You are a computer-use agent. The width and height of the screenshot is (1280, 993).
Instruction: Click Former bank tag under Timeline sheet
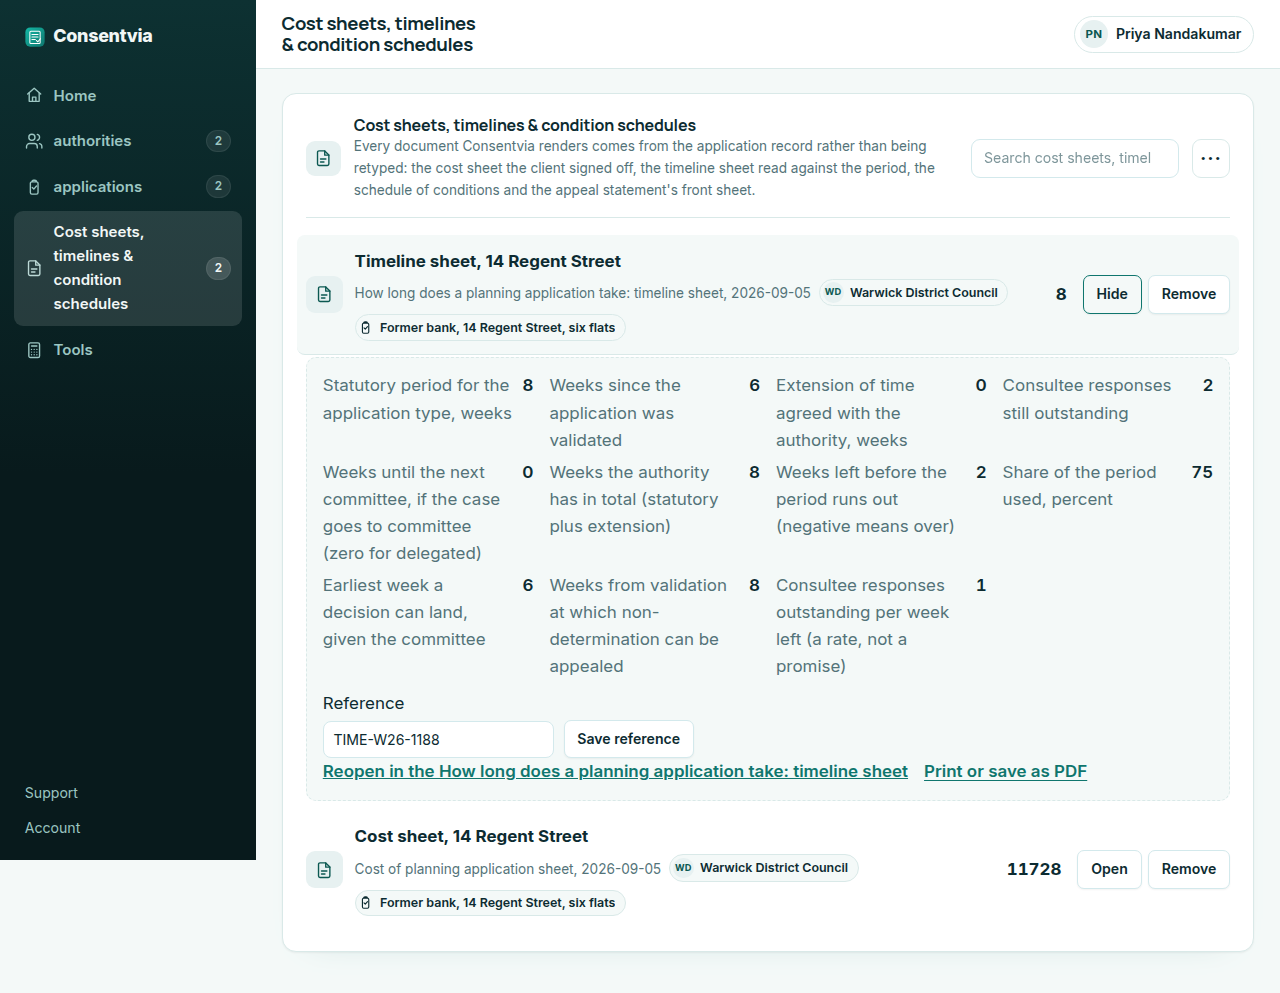(490, 328)
